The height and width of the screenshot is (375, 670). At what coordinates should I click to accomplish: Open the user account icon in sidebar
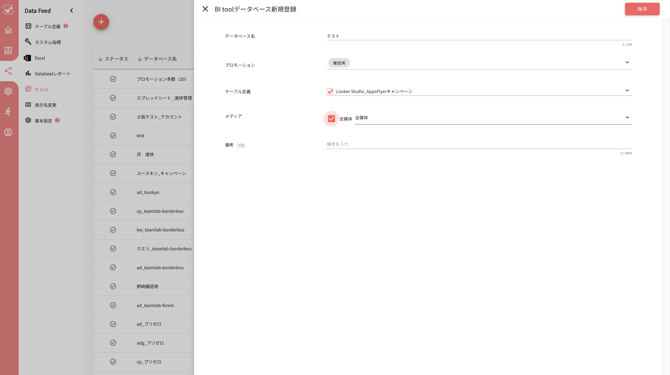click(8, 132)
